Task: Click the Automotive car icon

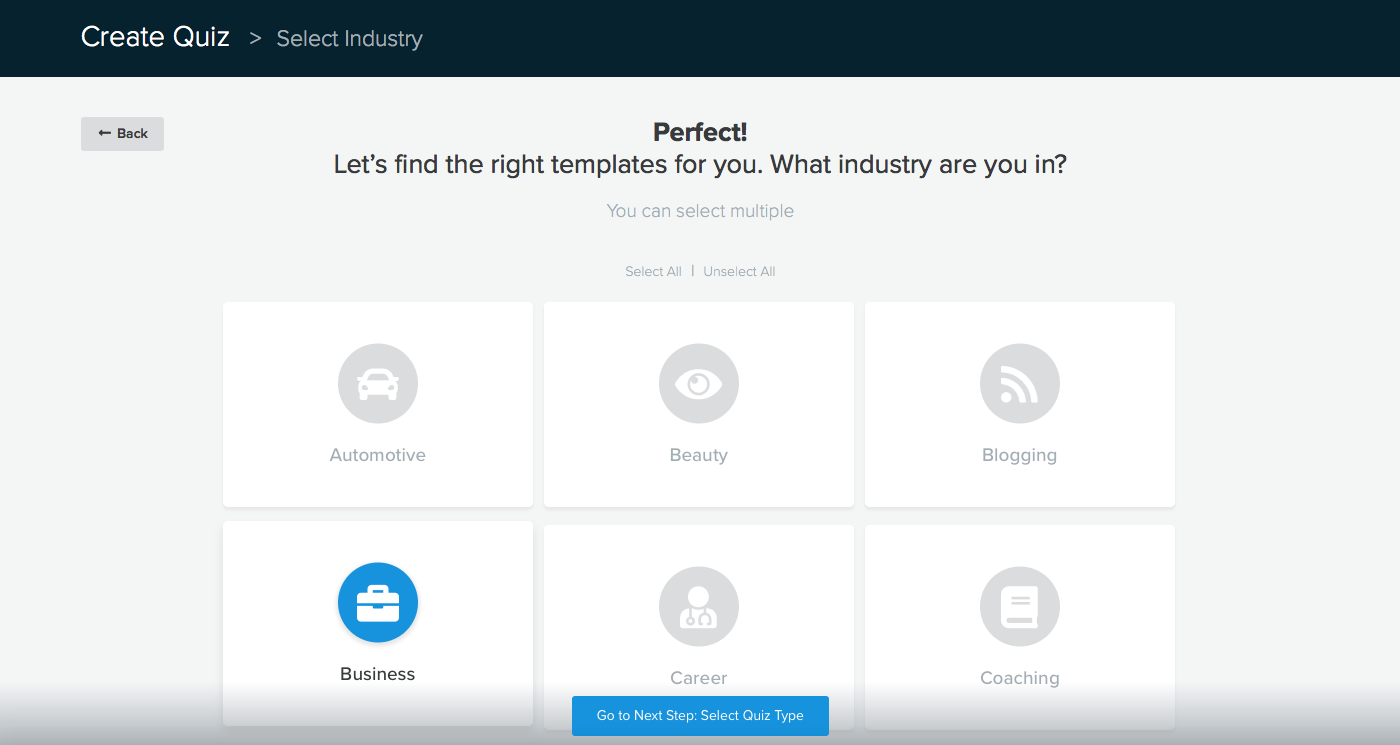Action: (378, 384)
